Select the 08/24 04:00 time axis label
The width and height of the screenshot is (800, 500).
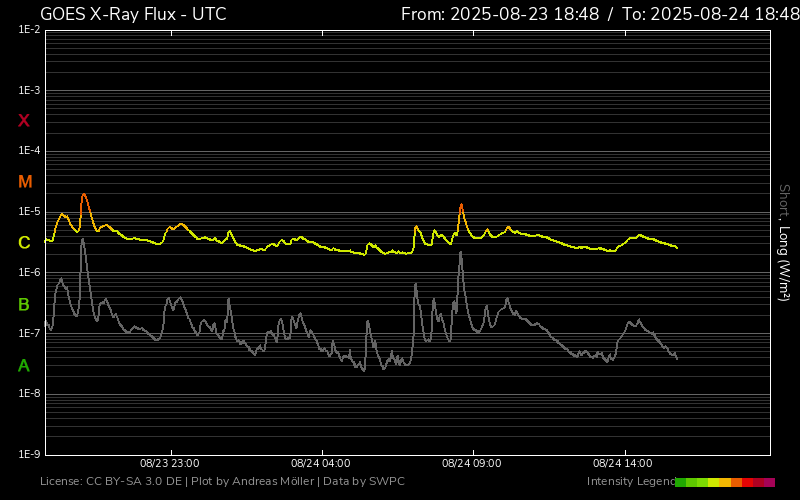(320, 463)
